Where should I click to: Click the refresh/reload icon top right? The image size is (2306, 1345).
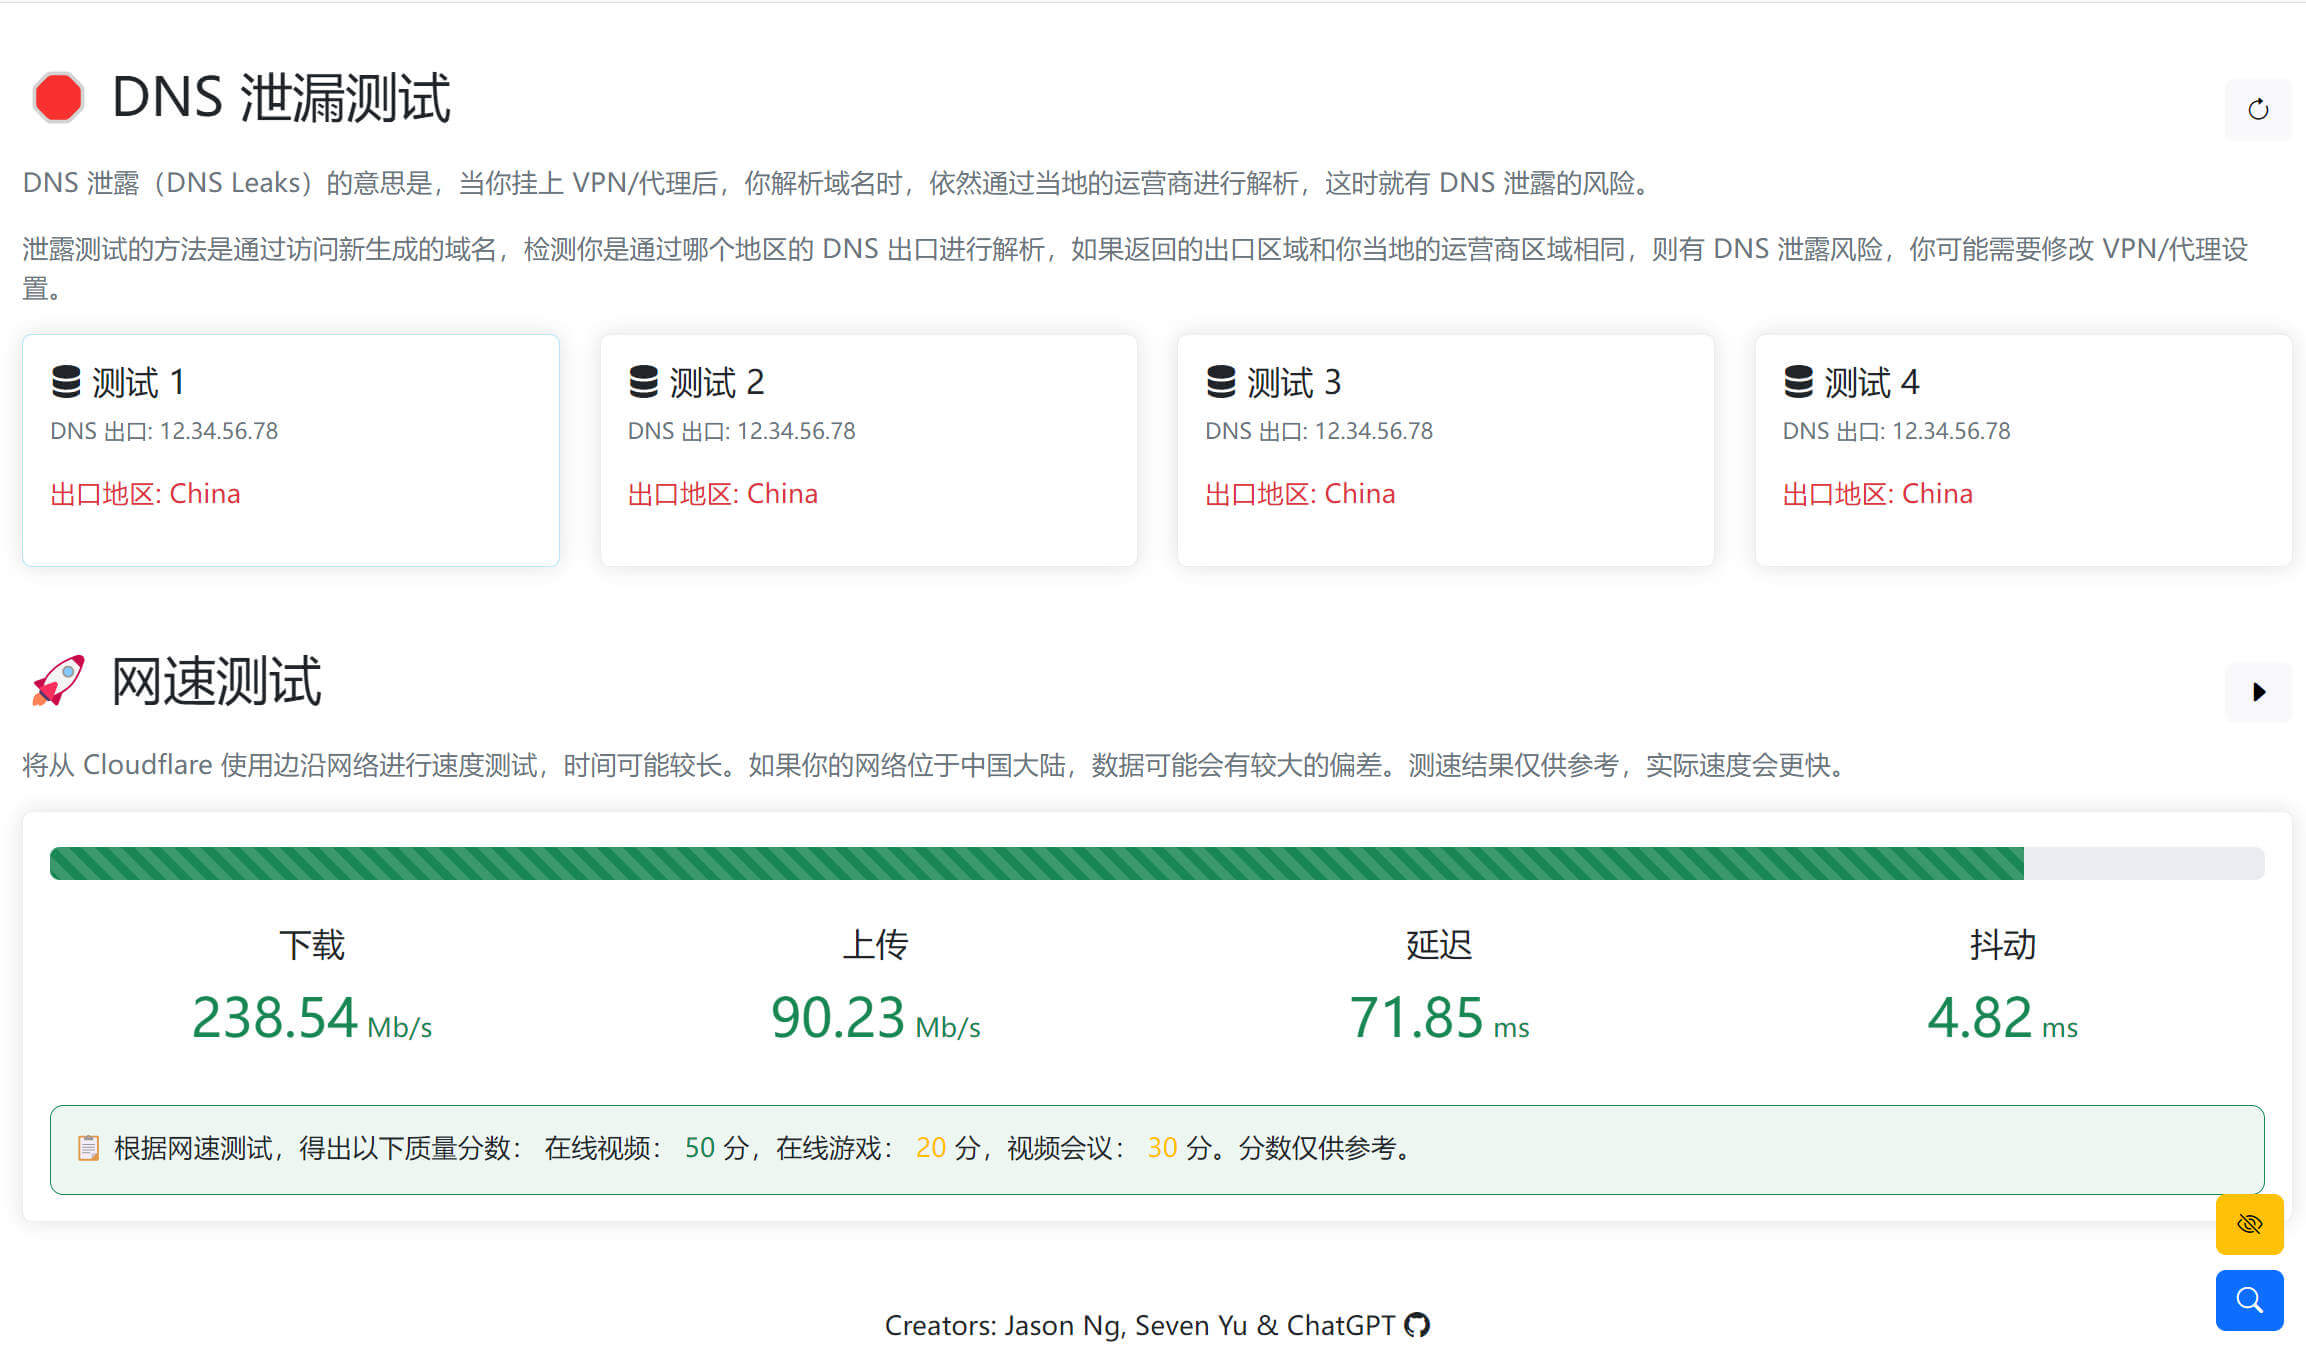2256,109
